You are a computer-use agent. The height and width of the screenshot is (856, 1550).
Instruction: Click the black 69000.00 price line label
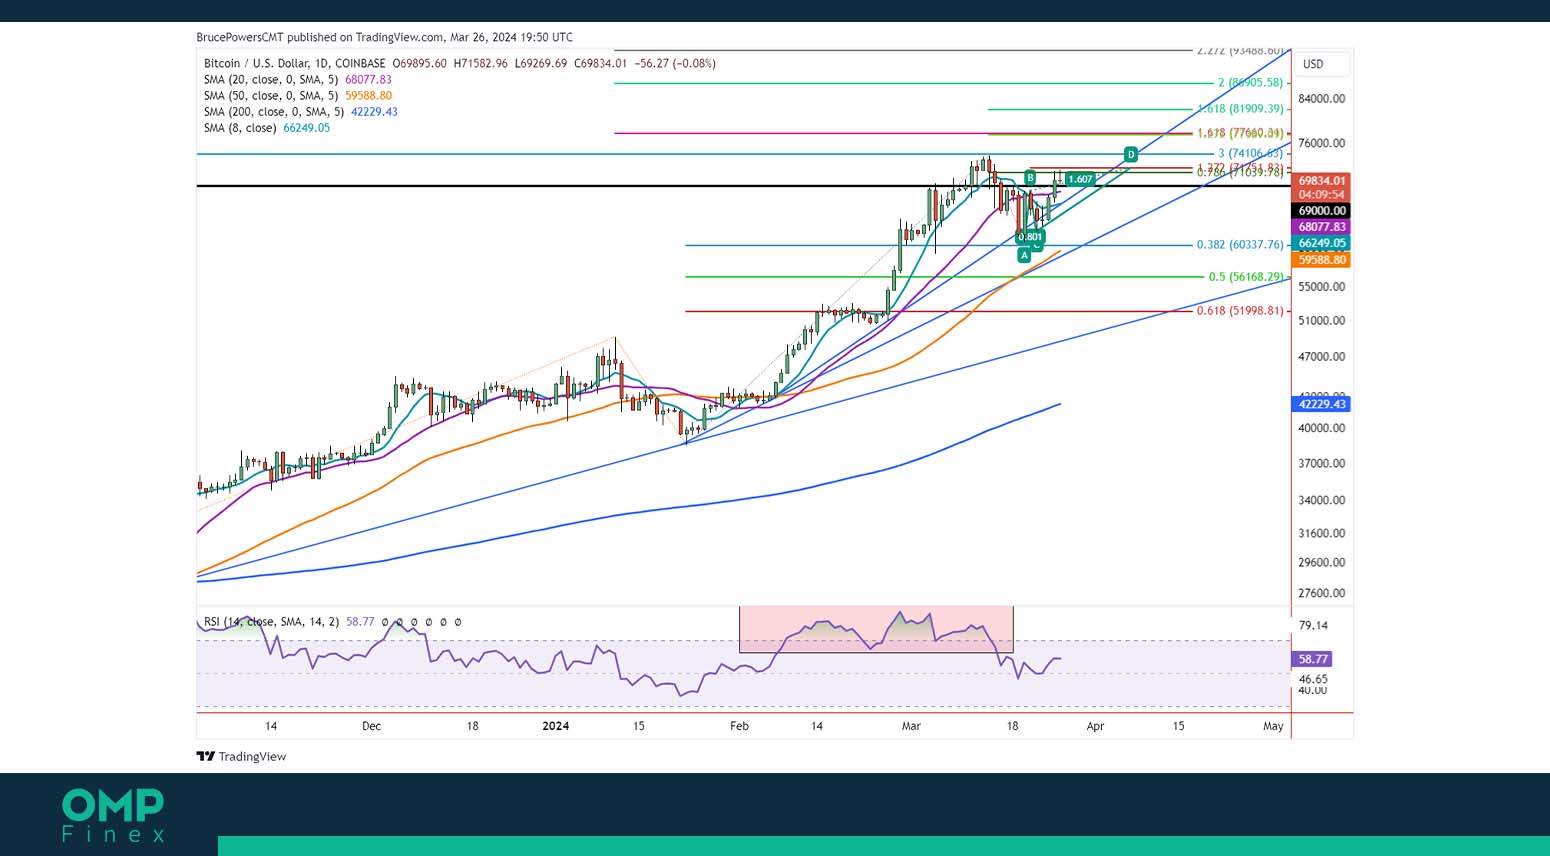(1322, 211)
